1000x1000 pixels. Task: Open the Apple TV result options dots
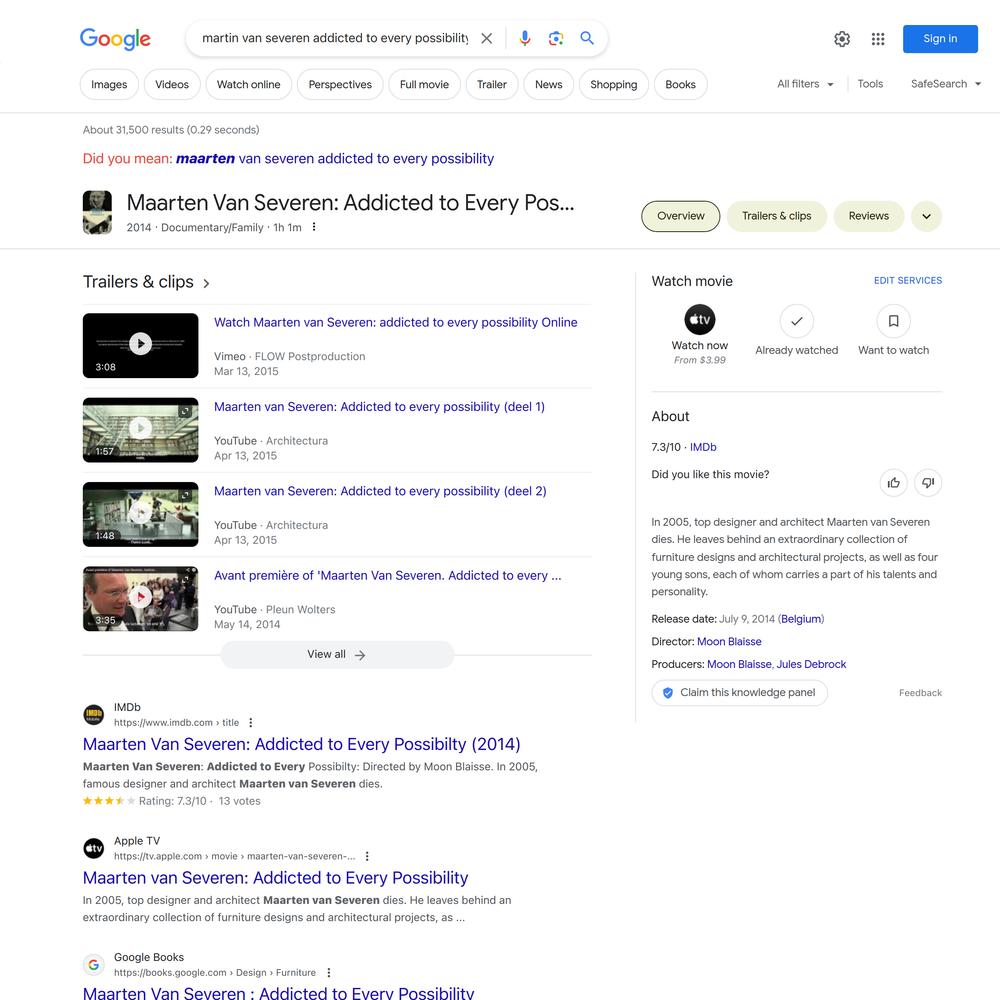[367, 857]
